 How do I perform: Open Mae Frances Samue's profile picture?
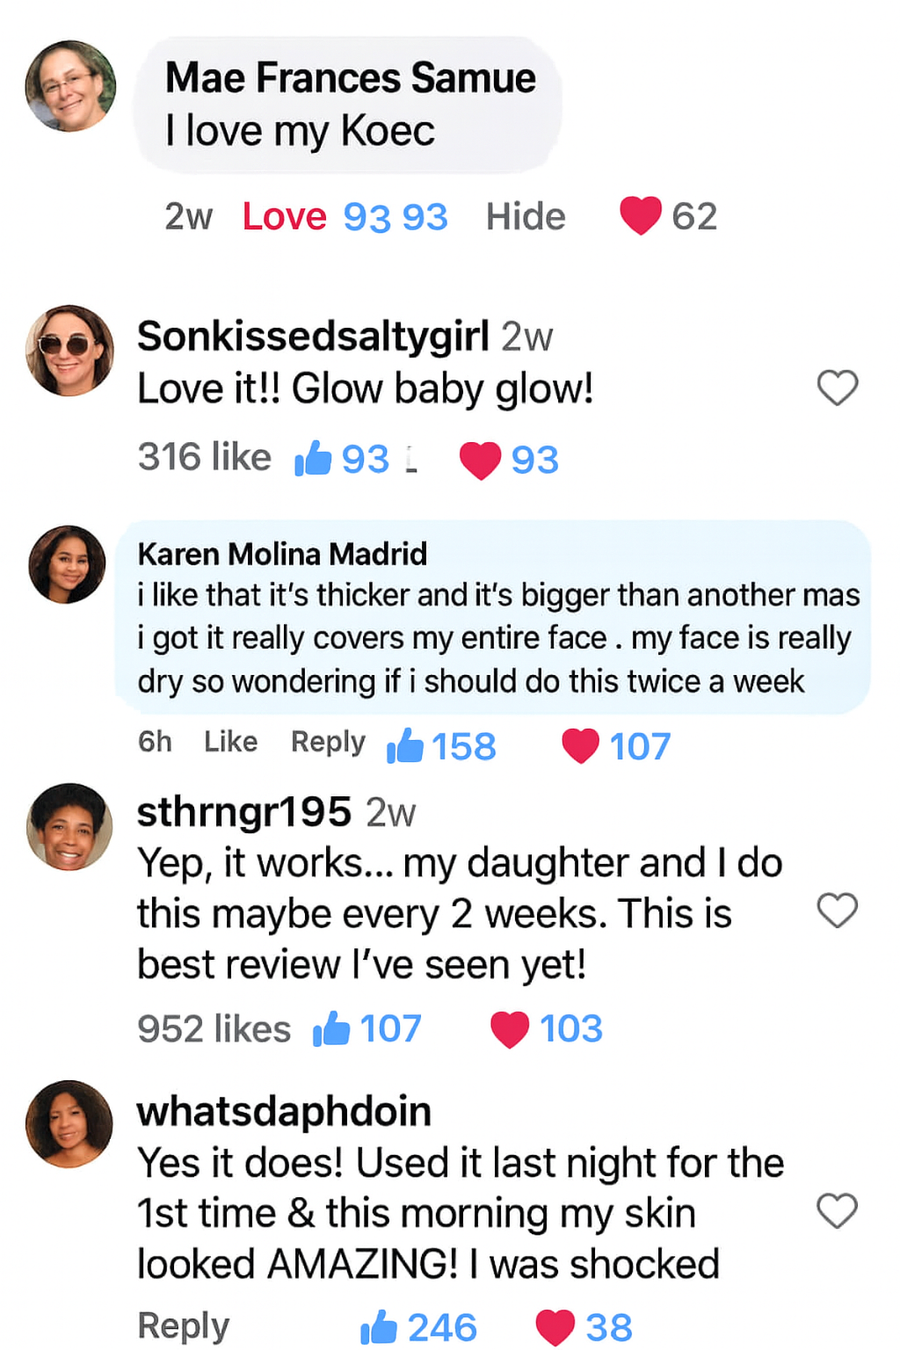pos(70,86)
